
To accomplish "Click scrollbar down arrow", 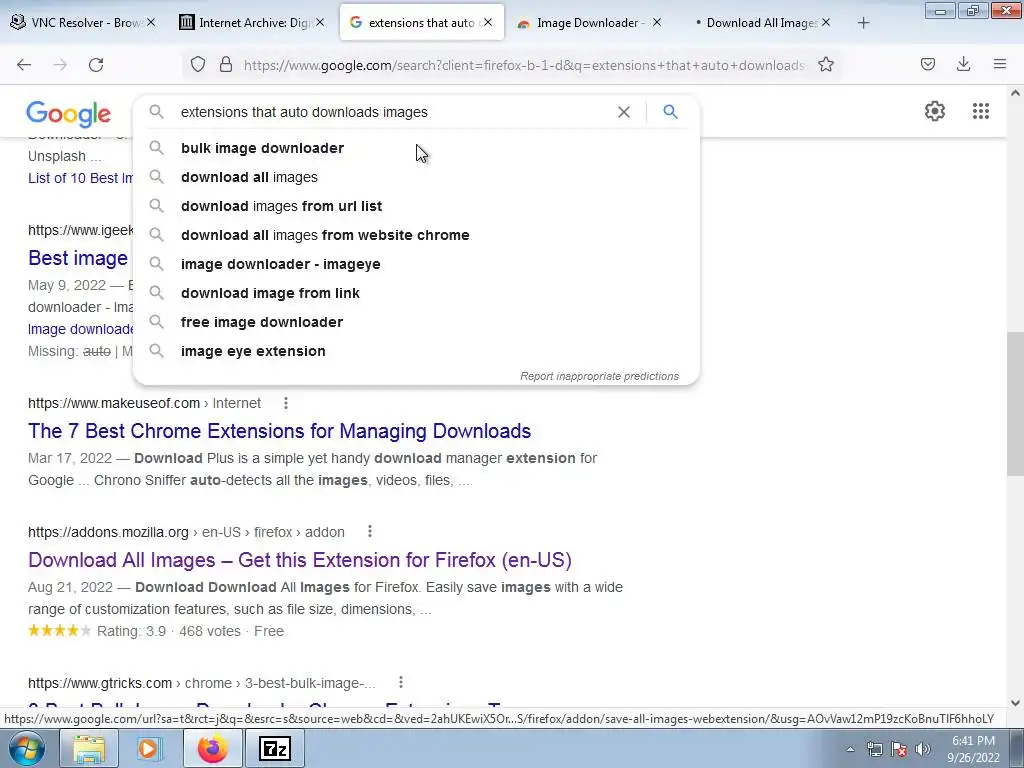I will pos(1015,703).
